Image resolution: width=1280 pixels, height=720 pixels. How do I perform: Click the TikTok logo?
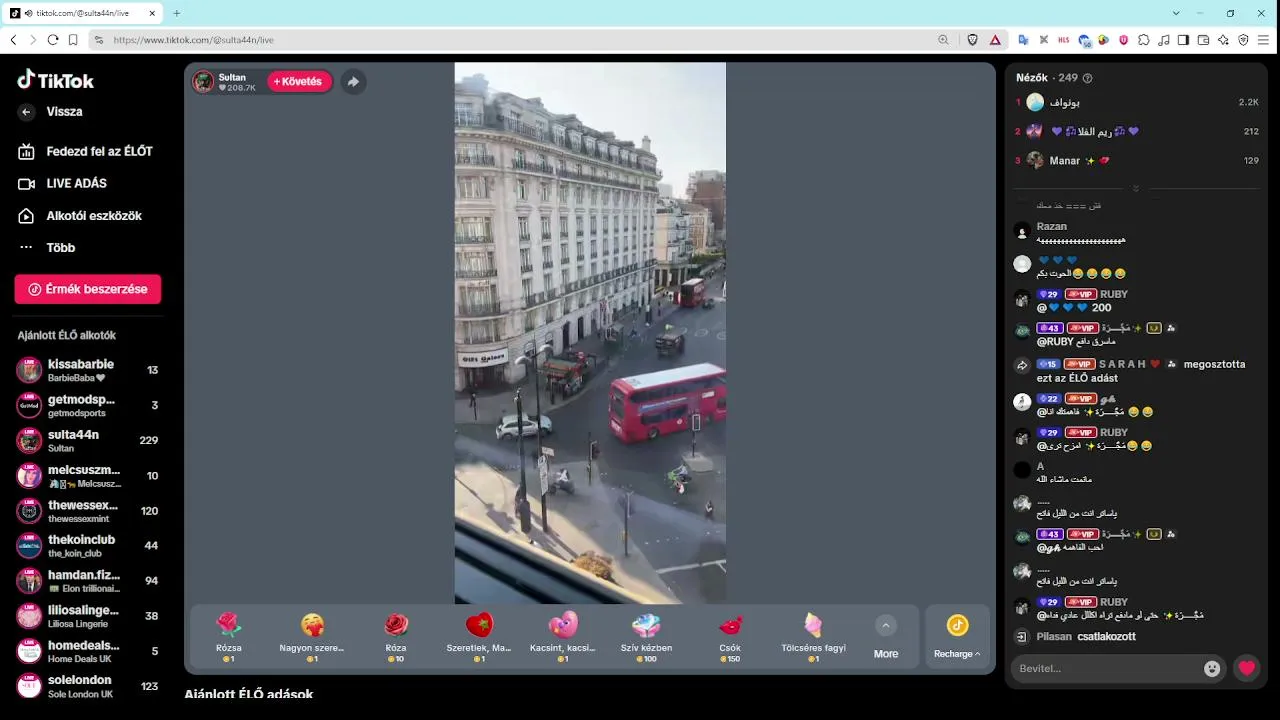click(56, 80)
